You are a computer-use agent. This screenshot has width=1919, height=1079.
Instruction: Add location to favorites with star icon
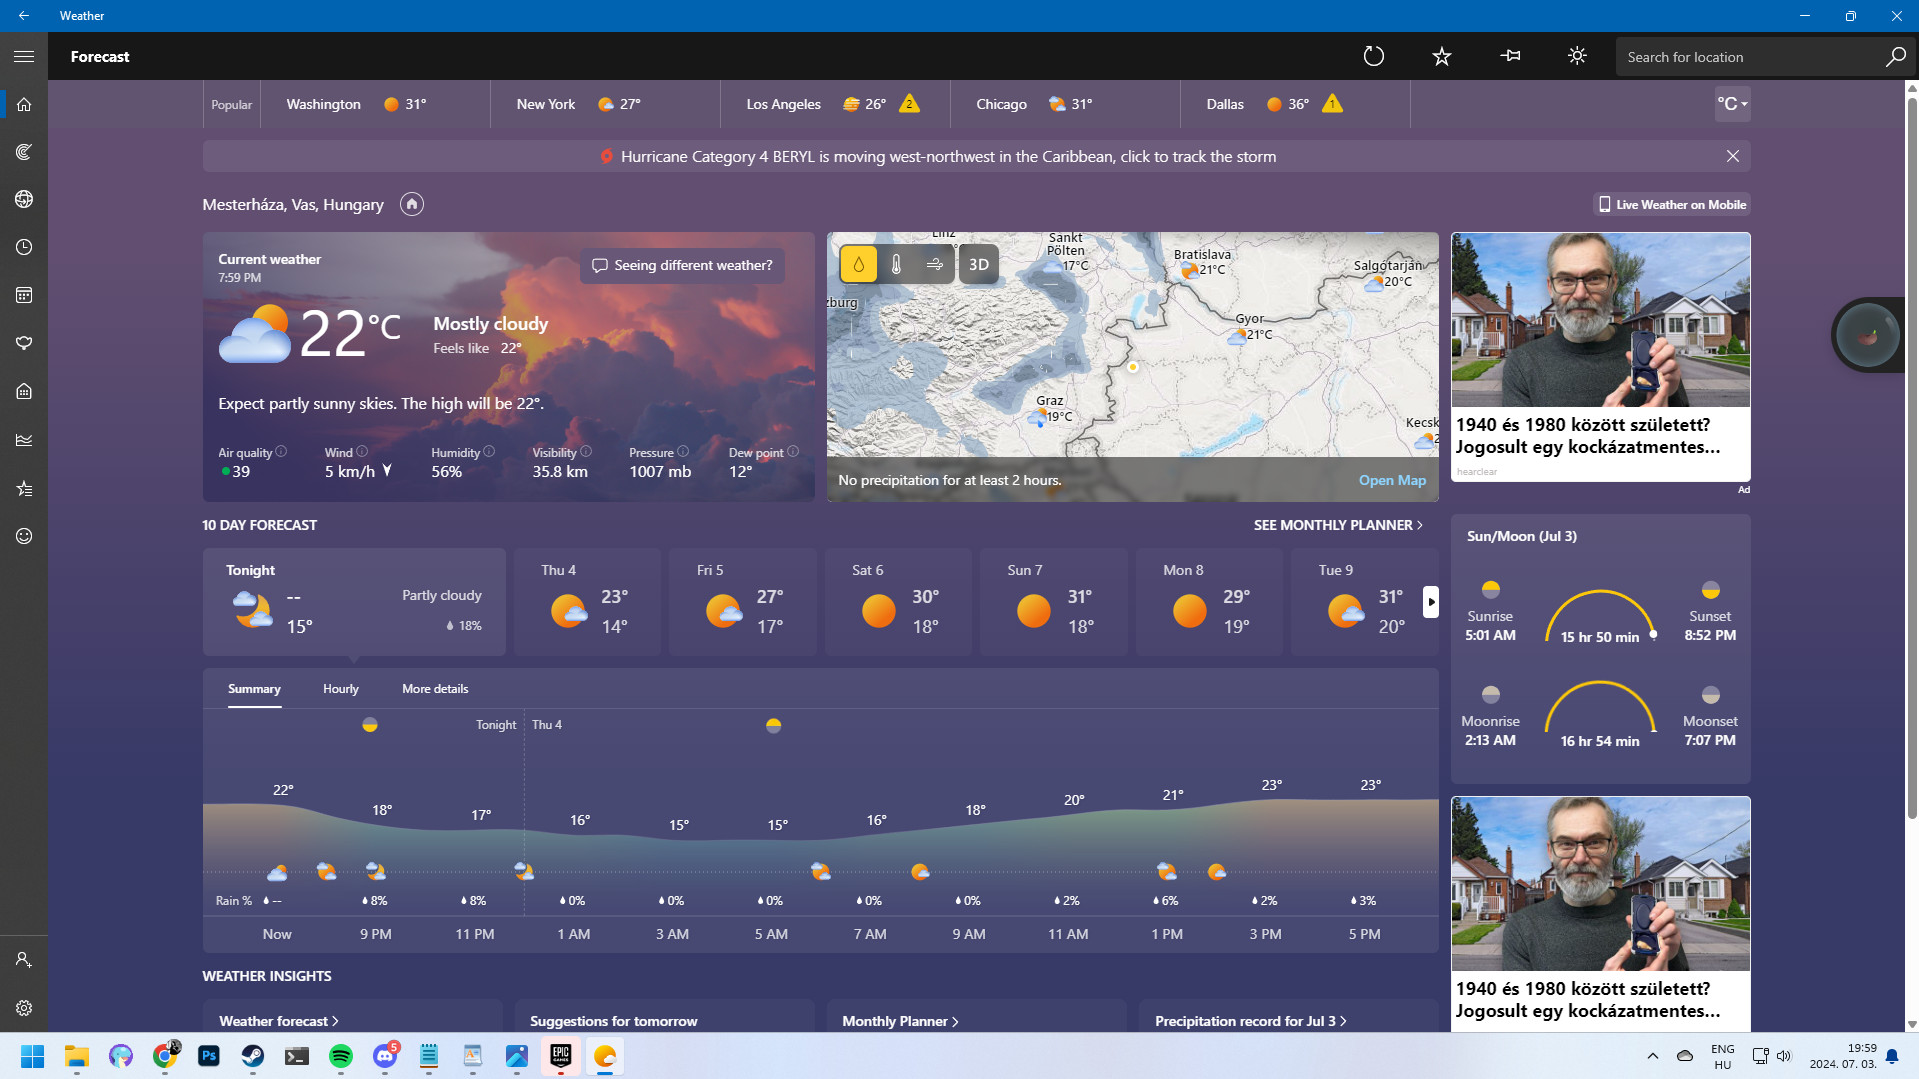1441,57
